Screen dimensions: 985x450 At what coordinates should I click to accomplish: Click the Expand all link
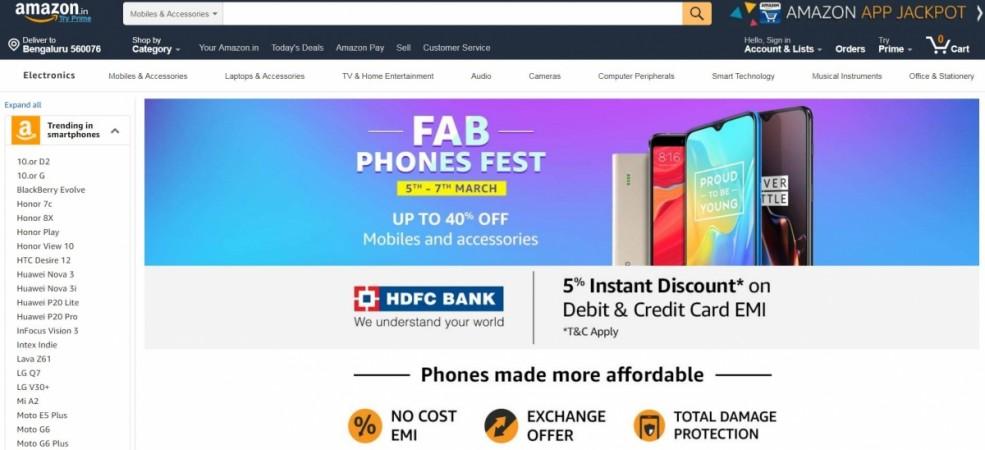coord(23,105)
